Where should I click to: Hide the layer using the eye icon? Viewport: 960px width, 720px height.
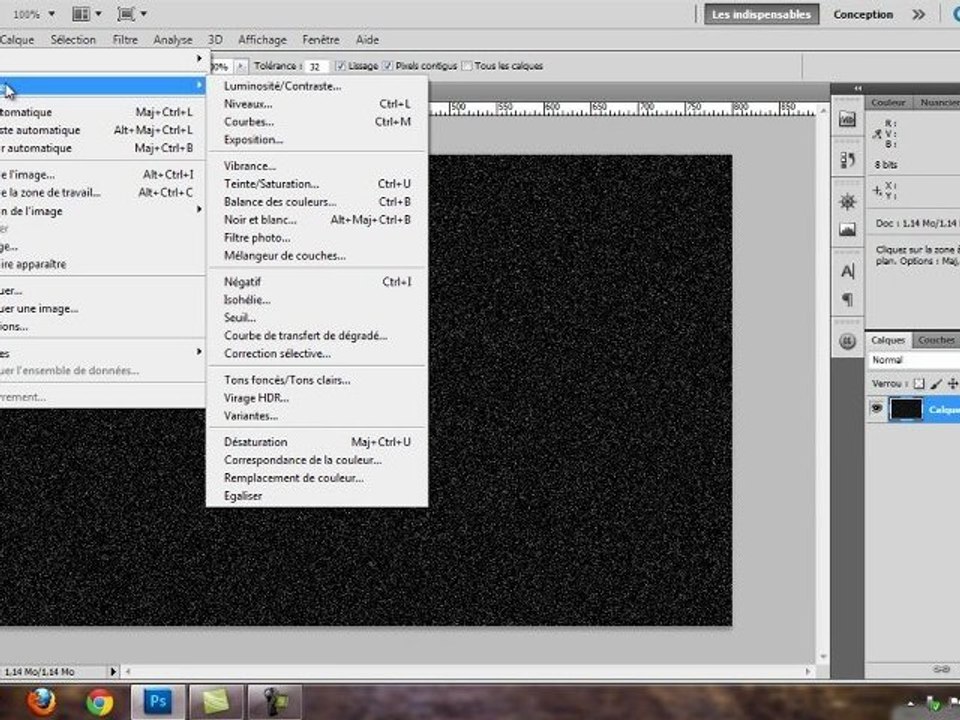[876, 408]
